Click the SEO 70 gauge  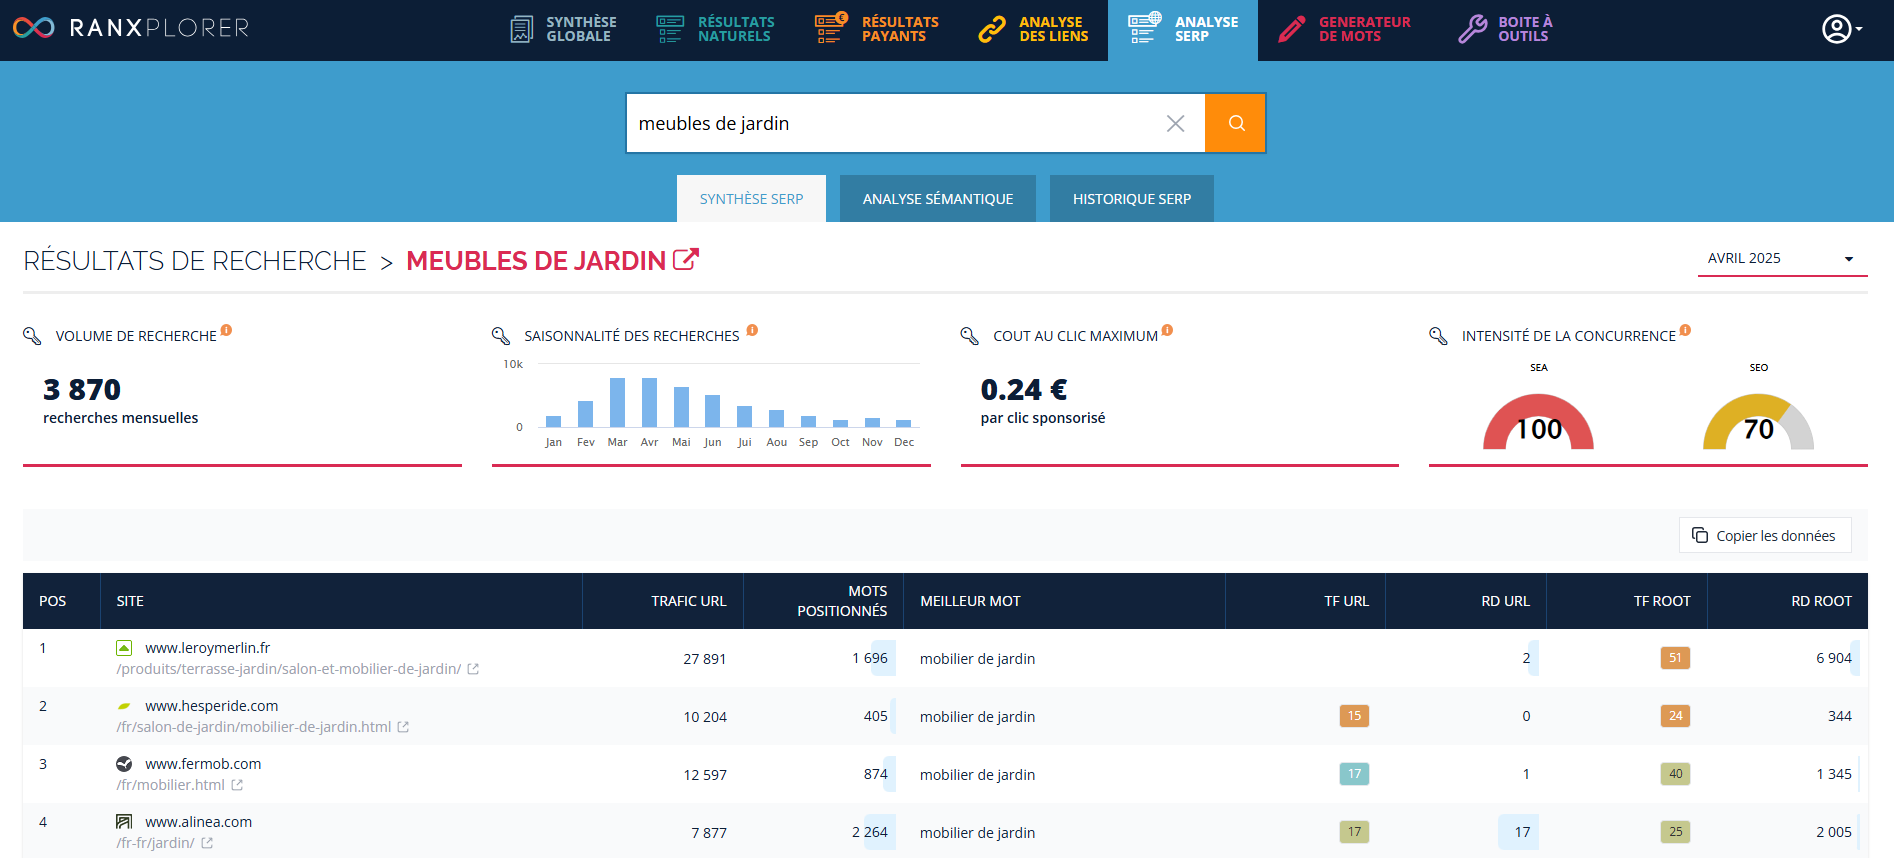pyautogui.click(x=1758, y=422)
